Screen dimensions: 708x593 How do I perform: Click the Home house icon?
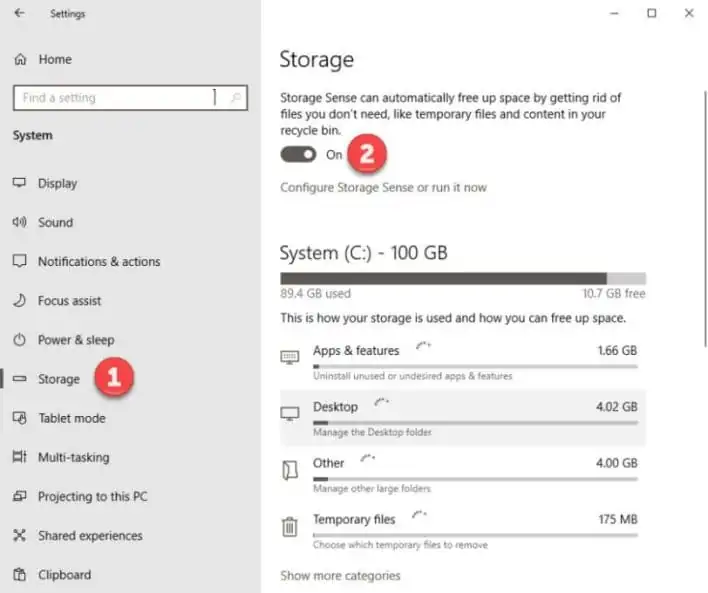pos(20,59)
